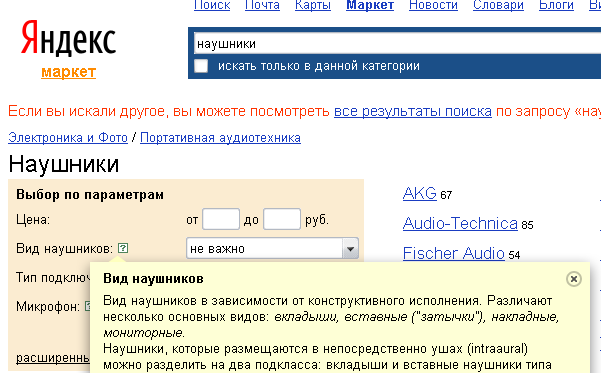Click the Вид наушников tooltip title

coord(153,279)
